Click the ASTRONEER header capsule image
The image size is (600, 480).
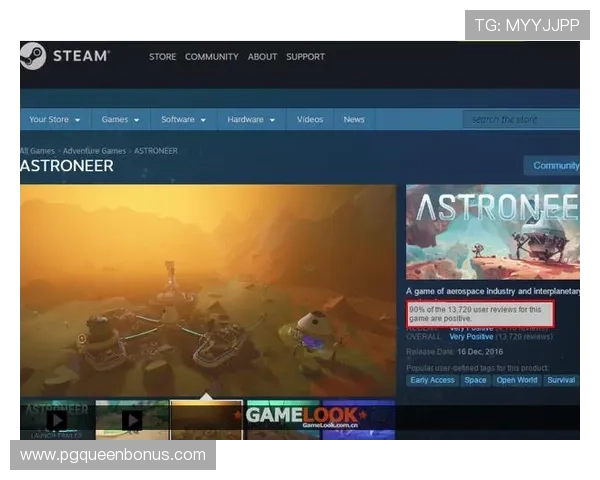(x=493, y=232)
